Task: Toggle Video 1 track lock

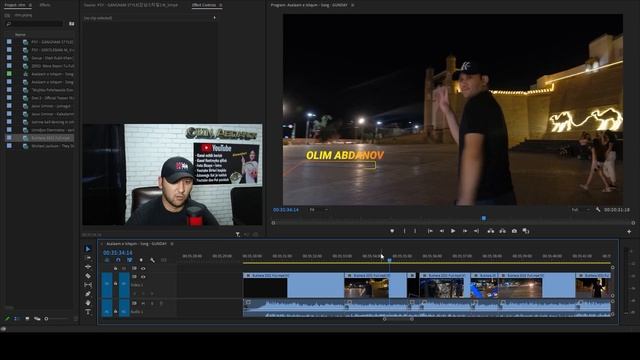Action: pyautogui.click(x=116, y=283)
